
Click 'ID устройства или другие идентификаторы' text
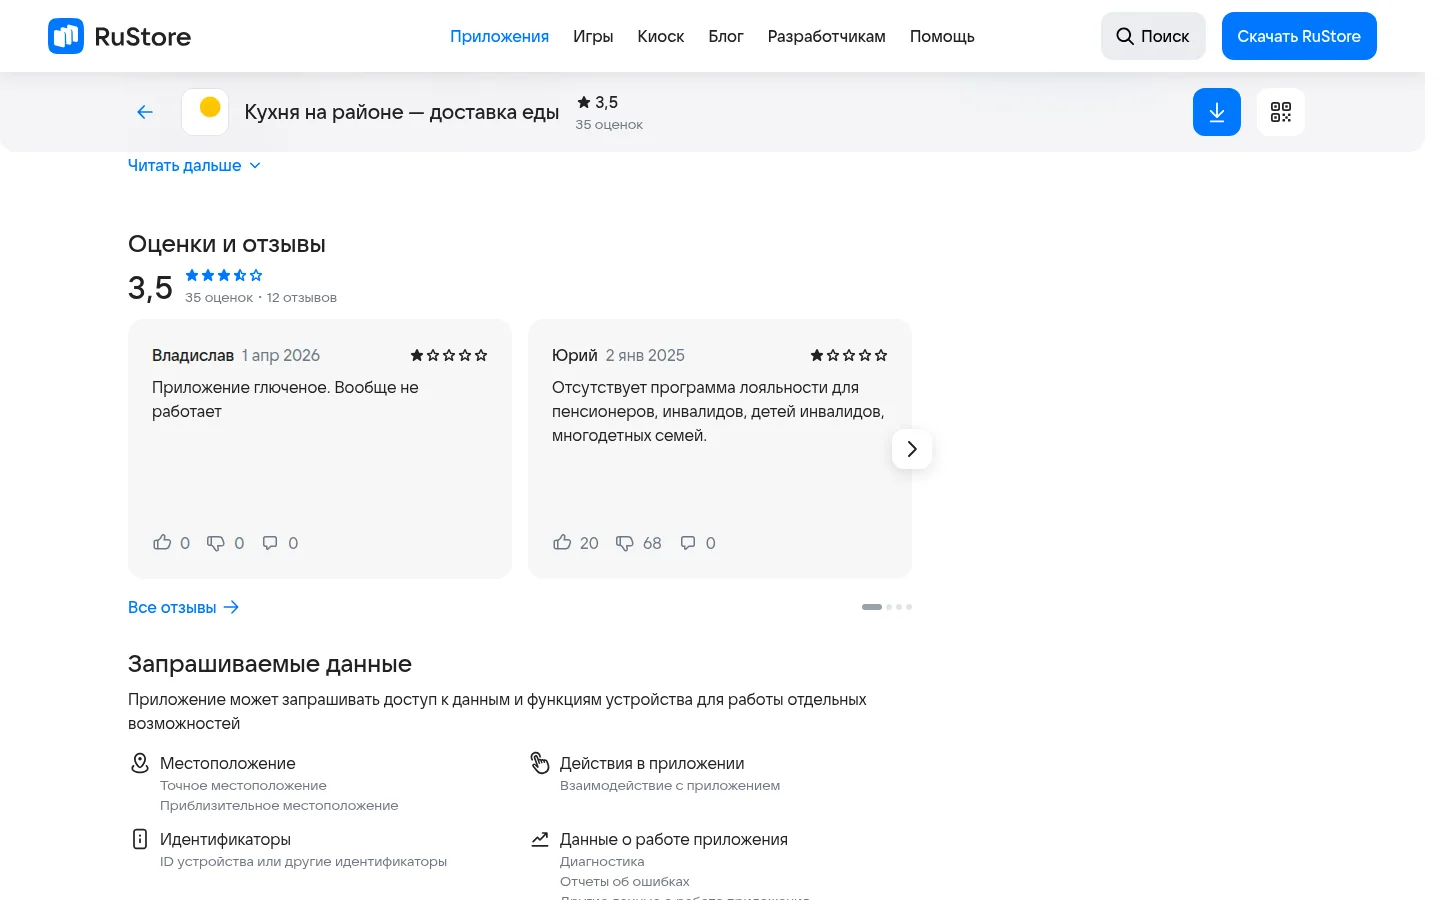303,862
